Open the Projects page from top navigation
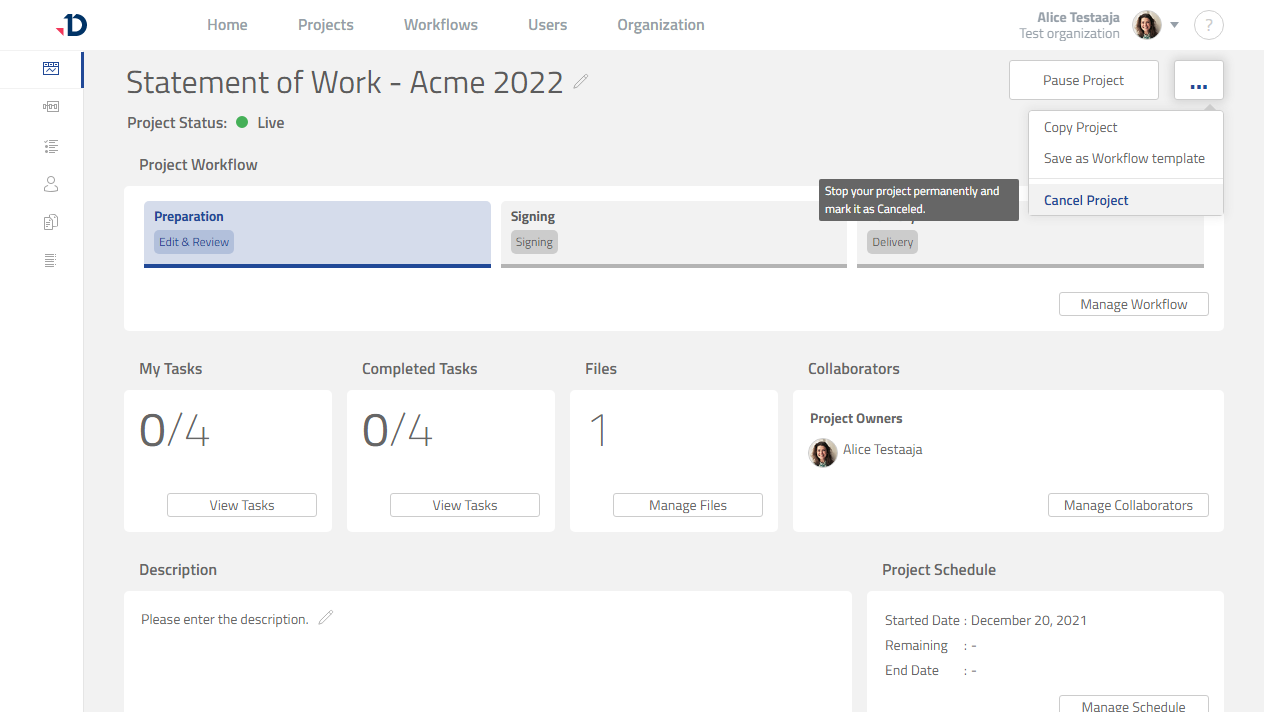This screenshot has height=712, width=1264. tap(325, 24)
